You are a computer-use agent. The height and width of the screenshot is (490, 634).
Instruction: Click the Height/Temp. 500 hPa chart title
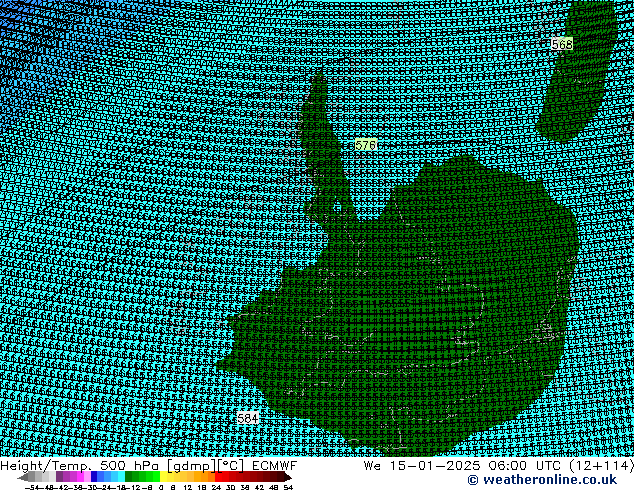click(80, 466)
